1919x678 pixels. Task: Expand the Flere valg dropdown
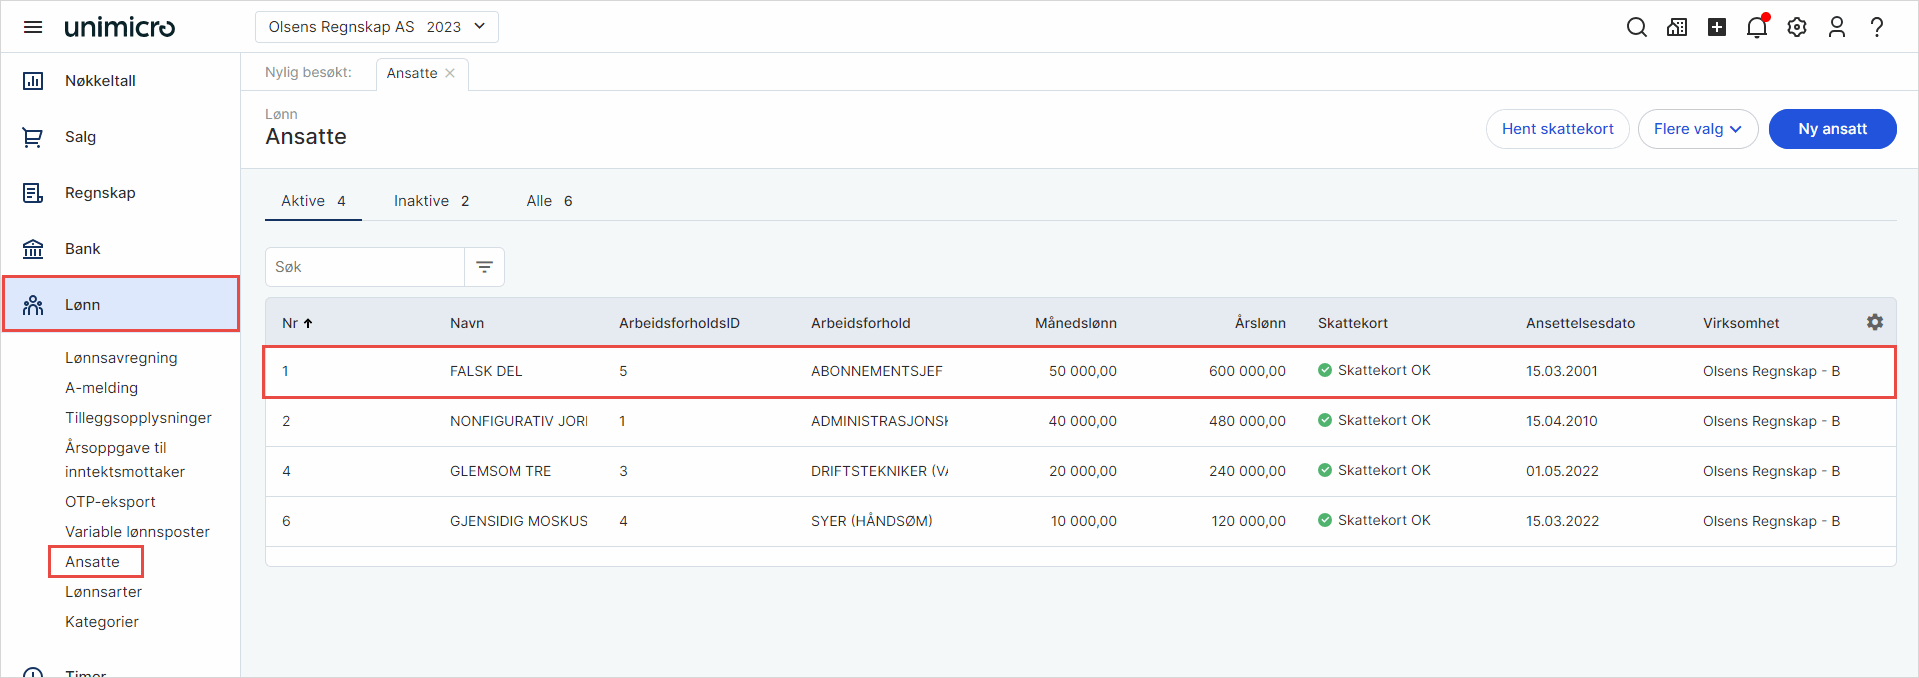[x=1697, y=129]
